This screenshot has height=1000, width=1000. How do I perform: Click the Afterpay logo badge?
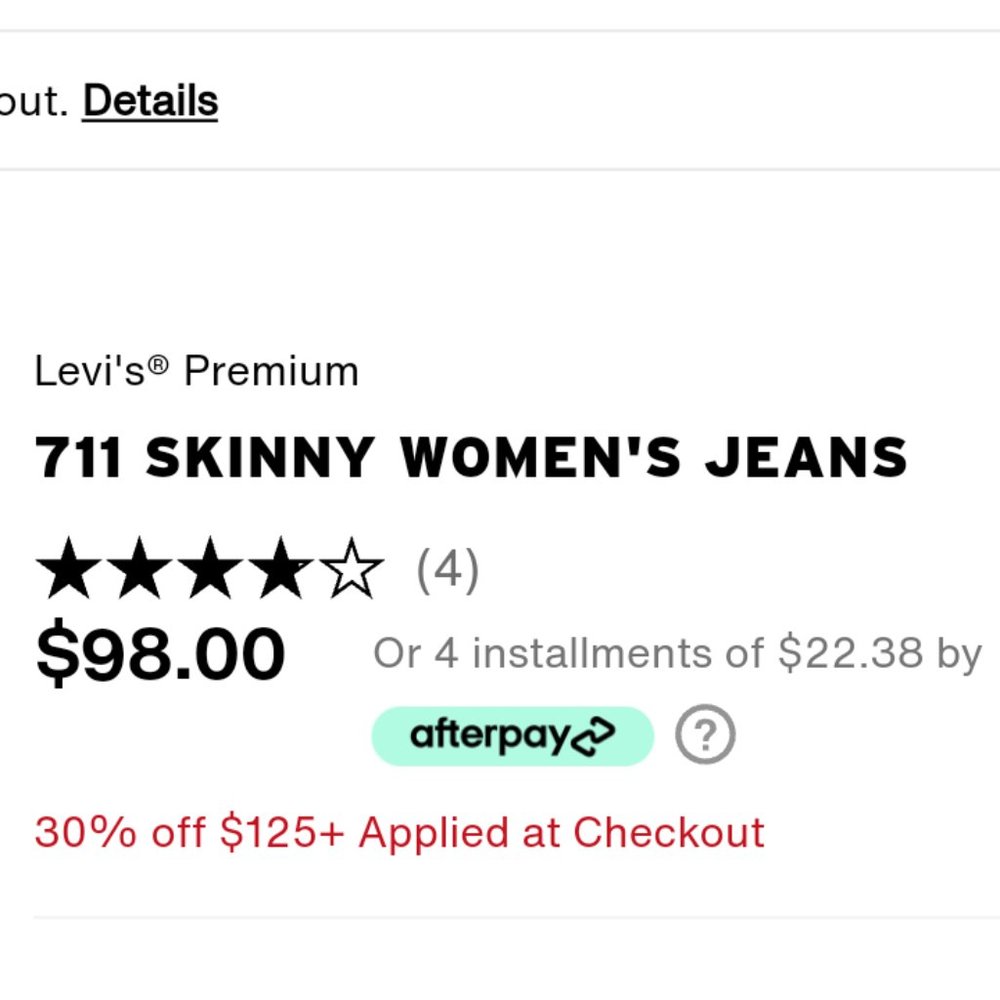pos(511,734)
